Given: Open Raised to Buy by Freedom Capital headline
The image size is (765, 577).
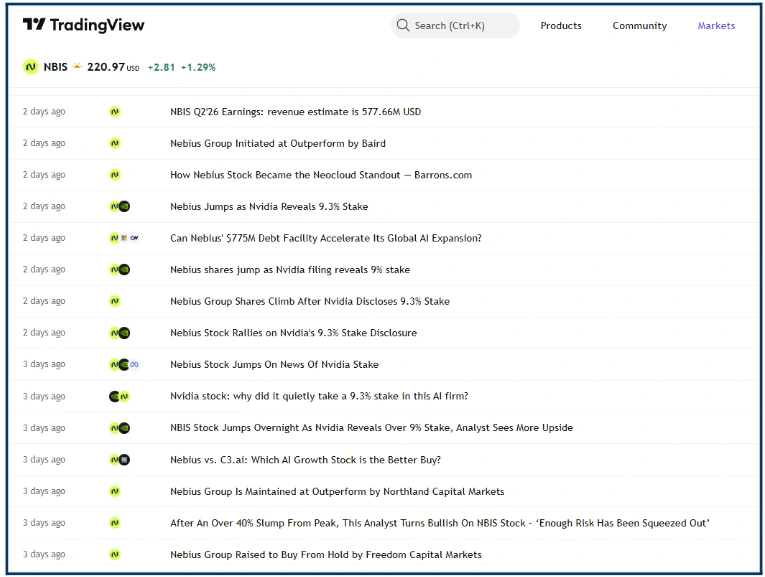Looking at the screenshot, I should point(326,555).
